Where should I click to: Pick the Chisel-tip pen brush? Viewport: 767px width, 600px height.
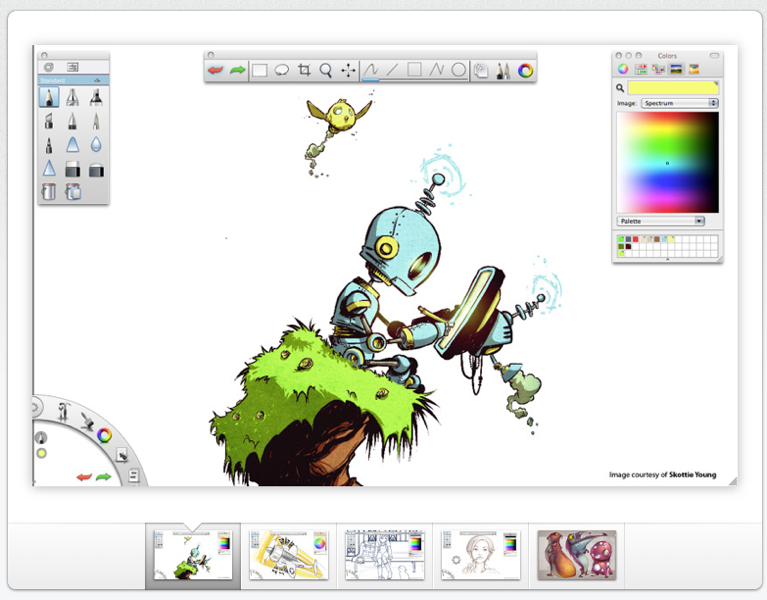(x=49, y=121)
